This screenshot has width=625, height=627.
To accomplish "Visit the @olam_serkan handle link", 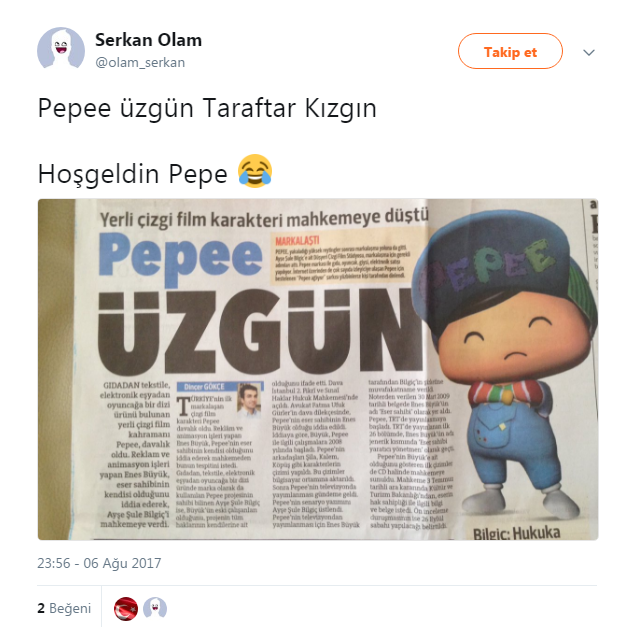I will click(x=140, y=63).
